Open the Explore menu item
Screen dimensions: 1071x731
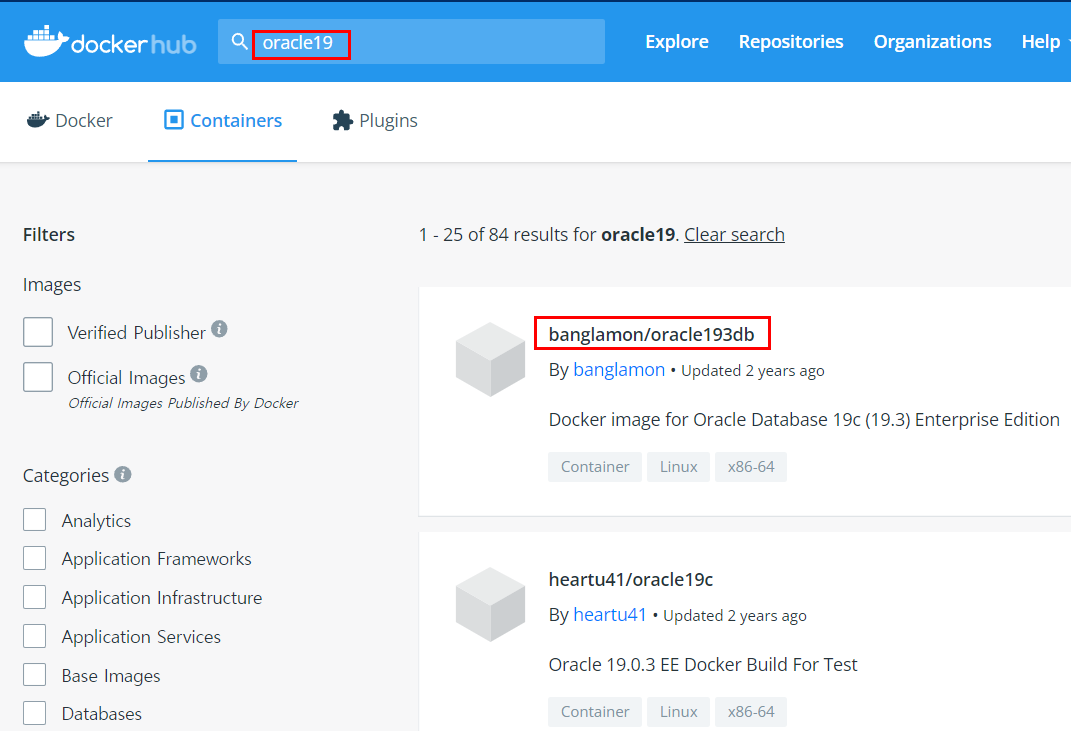(677, 42)
